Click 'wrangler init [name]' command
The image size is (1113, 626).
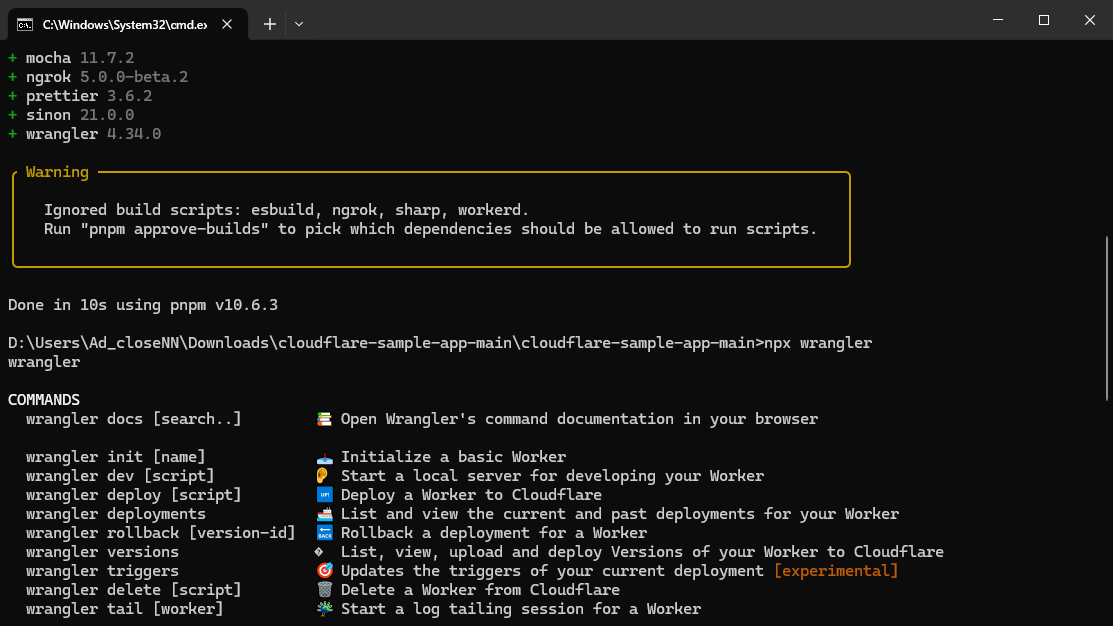click(116, 457)
